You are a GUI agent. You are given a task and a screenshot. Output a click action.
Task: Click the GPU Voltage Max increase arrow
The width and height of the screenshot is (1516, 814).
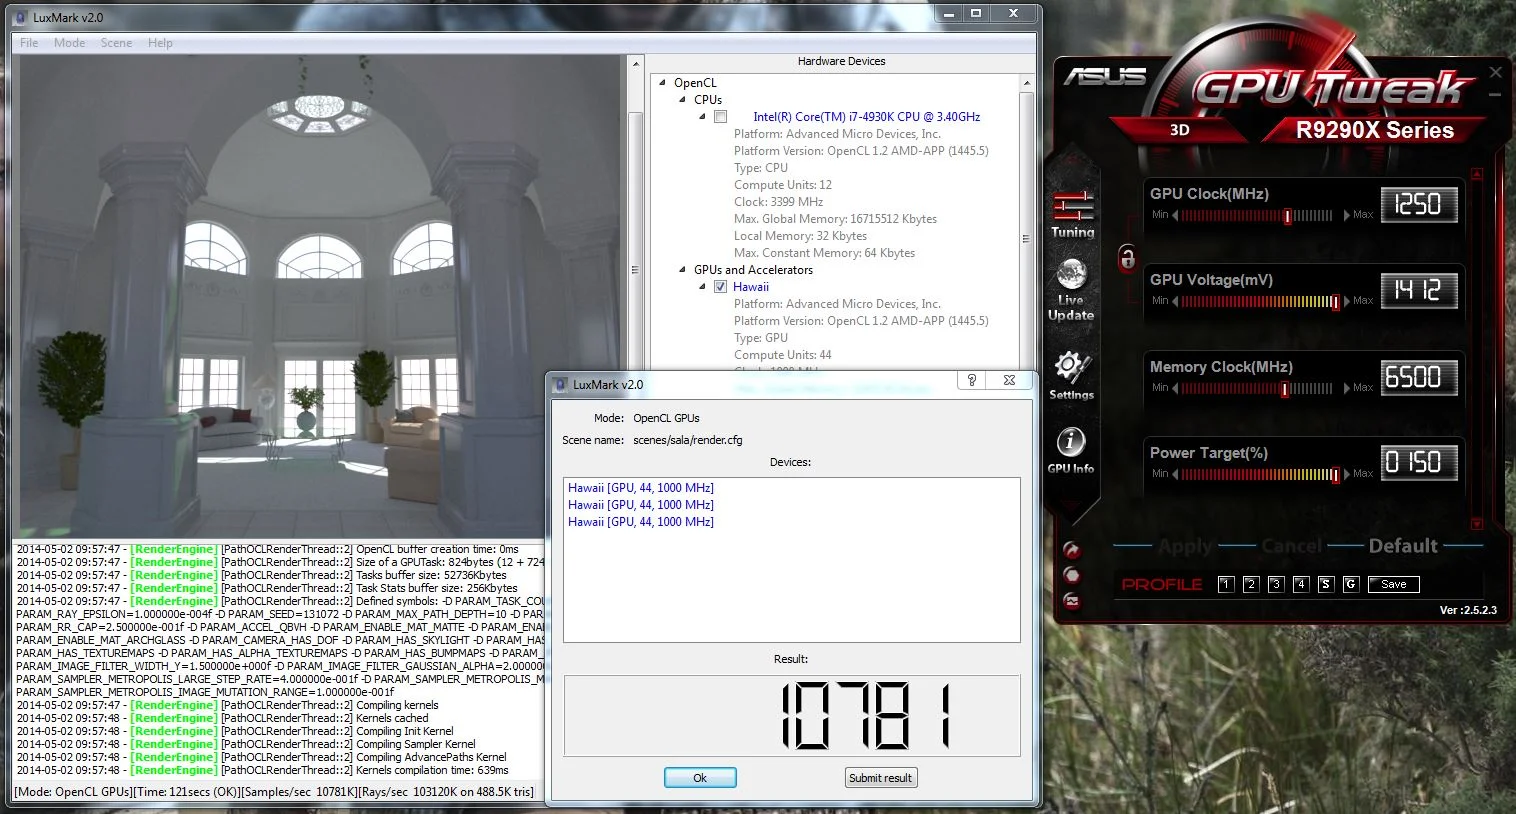point(1346,301)
